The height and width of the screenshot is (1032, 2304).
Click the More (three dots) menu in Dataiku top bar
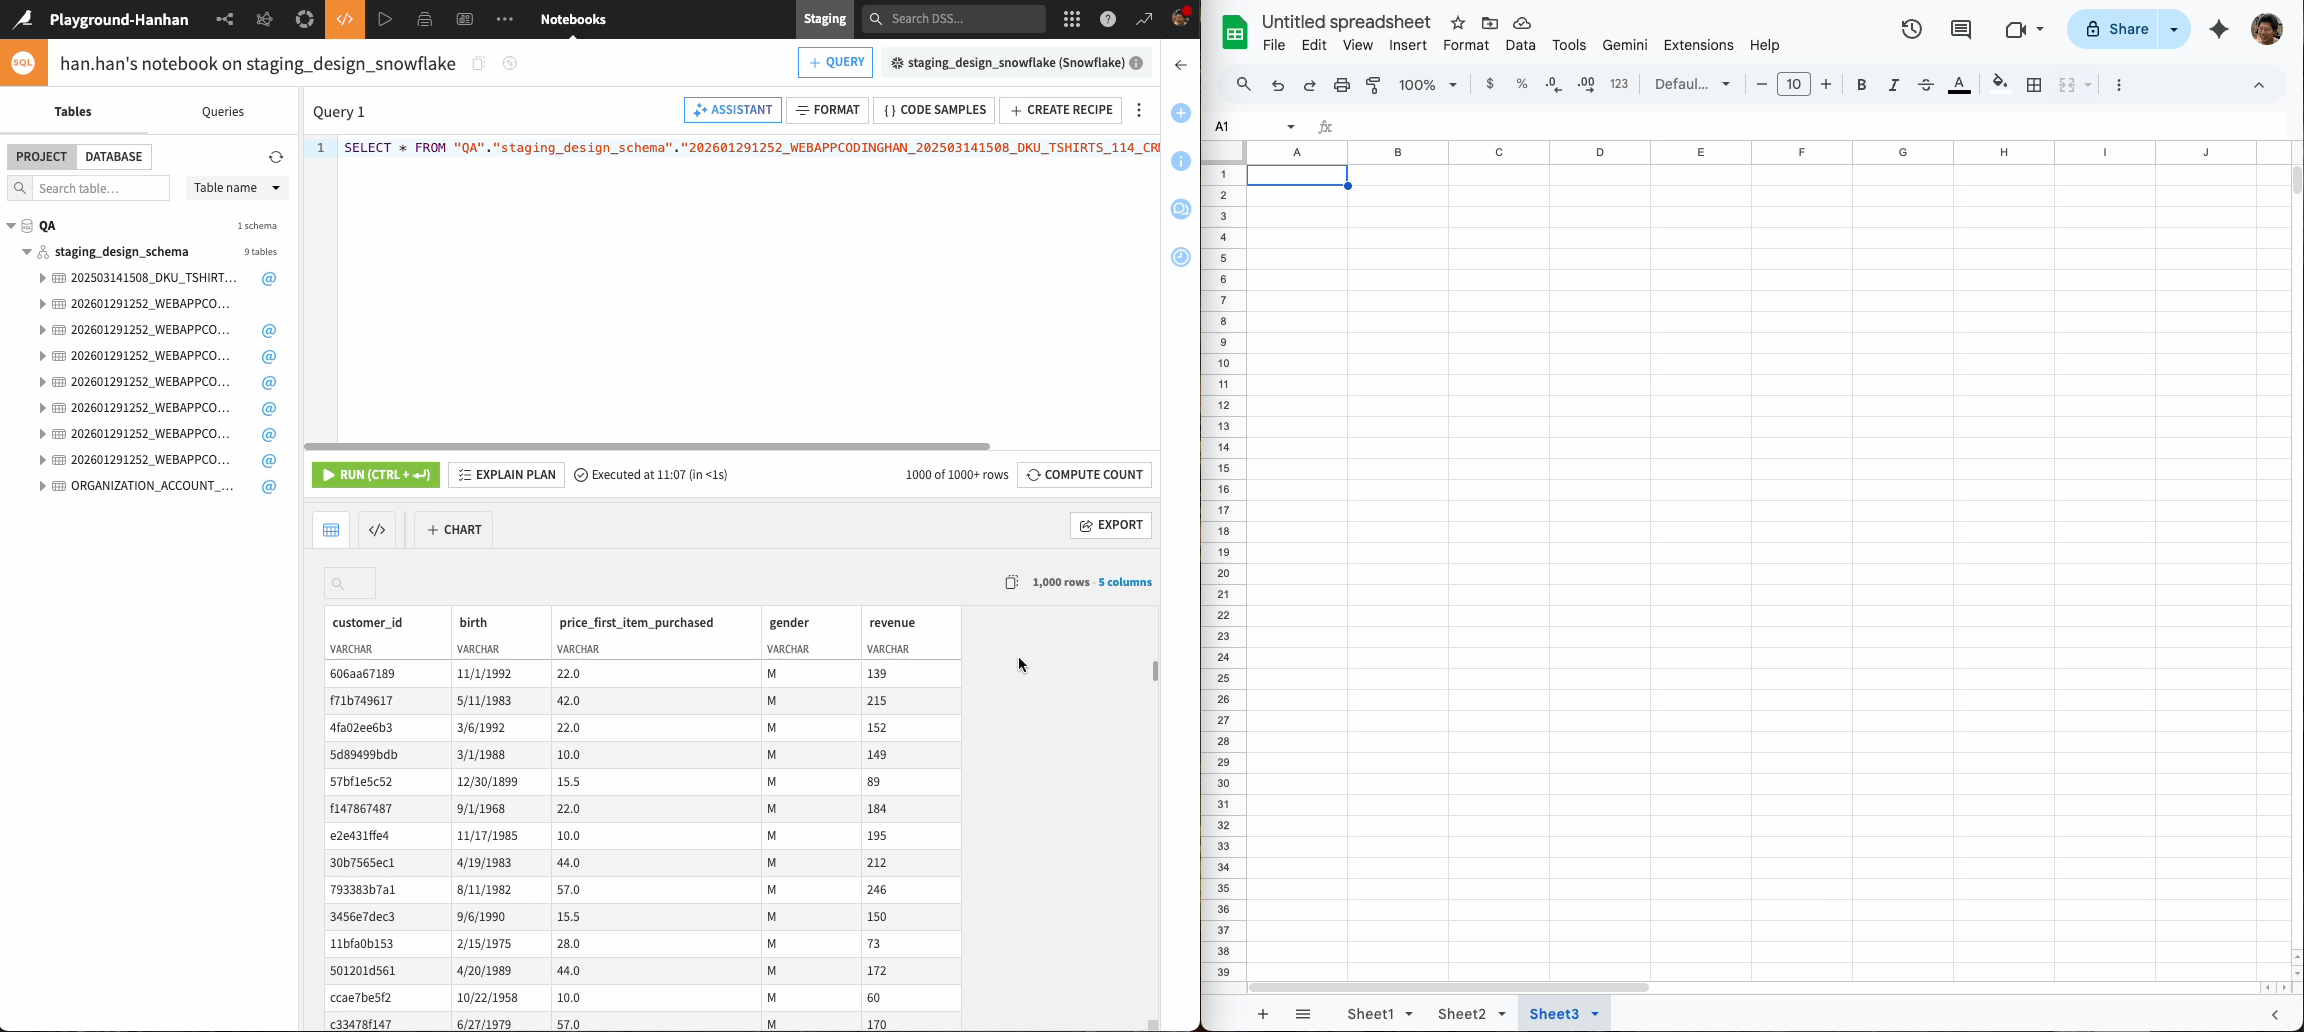pyautogui.click(x=505, y=19)
